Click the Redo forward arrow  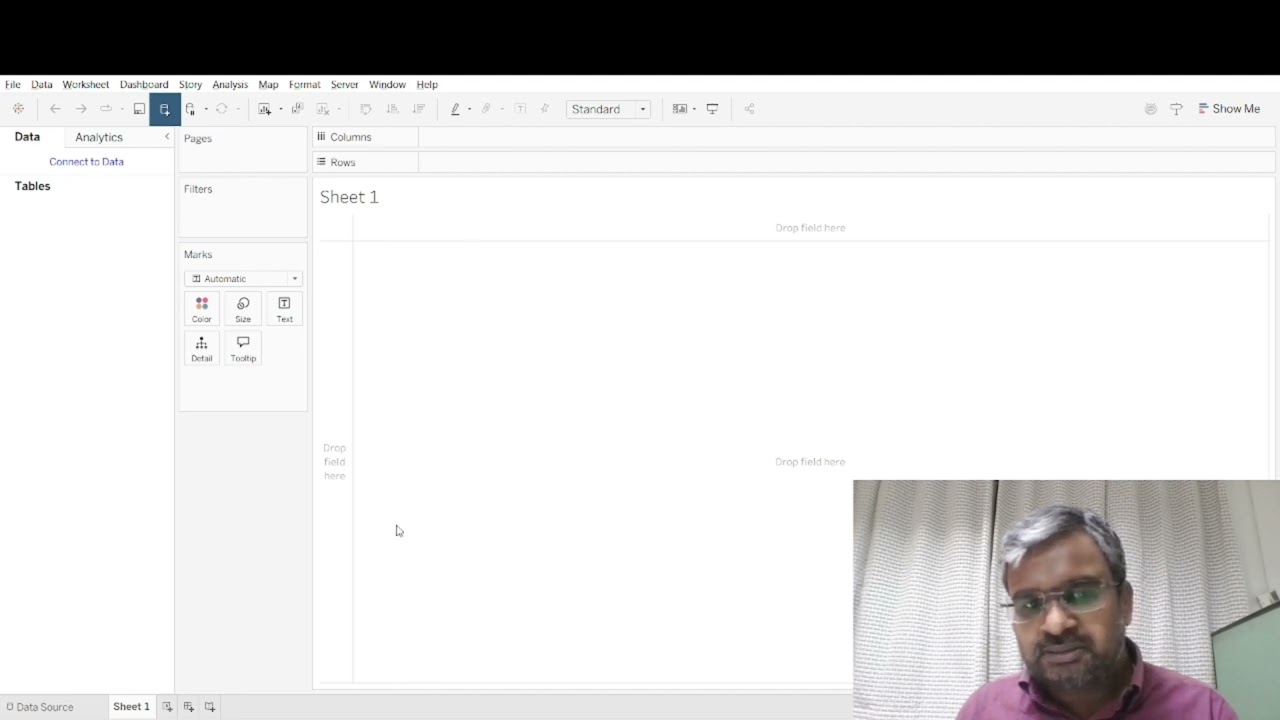click(x=81, y=109)
